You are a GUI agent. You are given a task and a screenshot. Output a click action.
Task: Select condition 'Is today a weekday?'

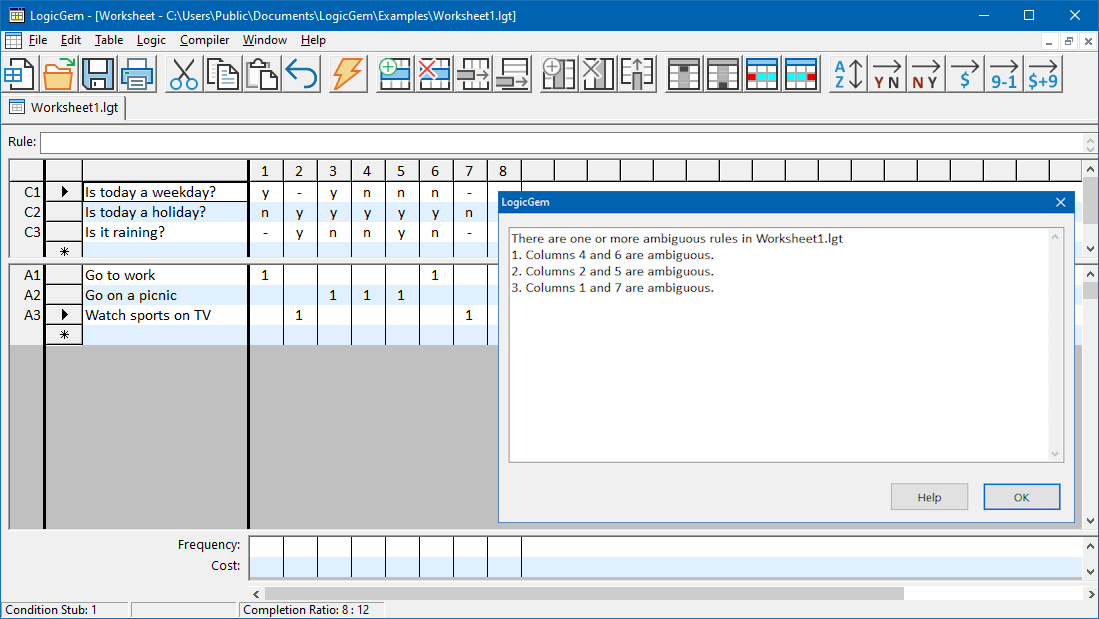click(165, 192)
